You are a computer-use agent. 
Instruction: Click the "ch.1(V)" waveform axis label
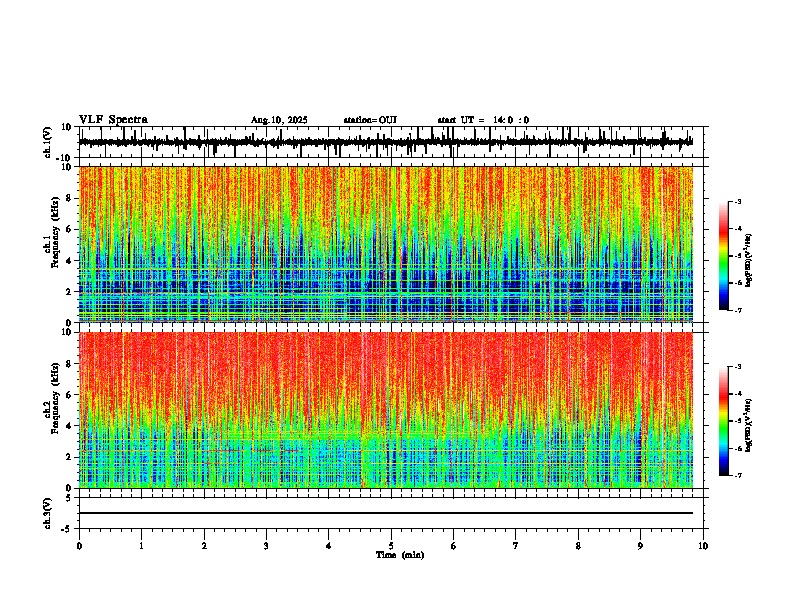(x=48, y=142)
